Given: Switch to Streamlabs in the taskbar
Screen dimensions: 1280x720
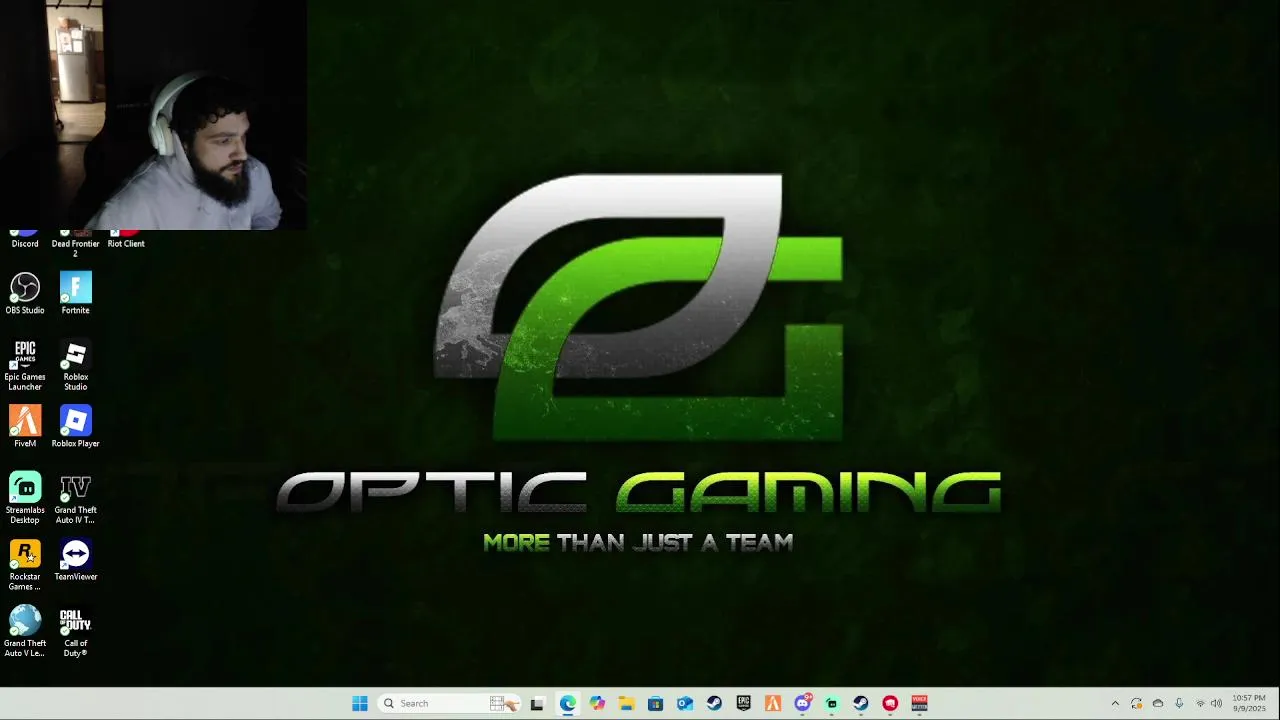Looking at the screenshot, I should [x=831, y=703].
